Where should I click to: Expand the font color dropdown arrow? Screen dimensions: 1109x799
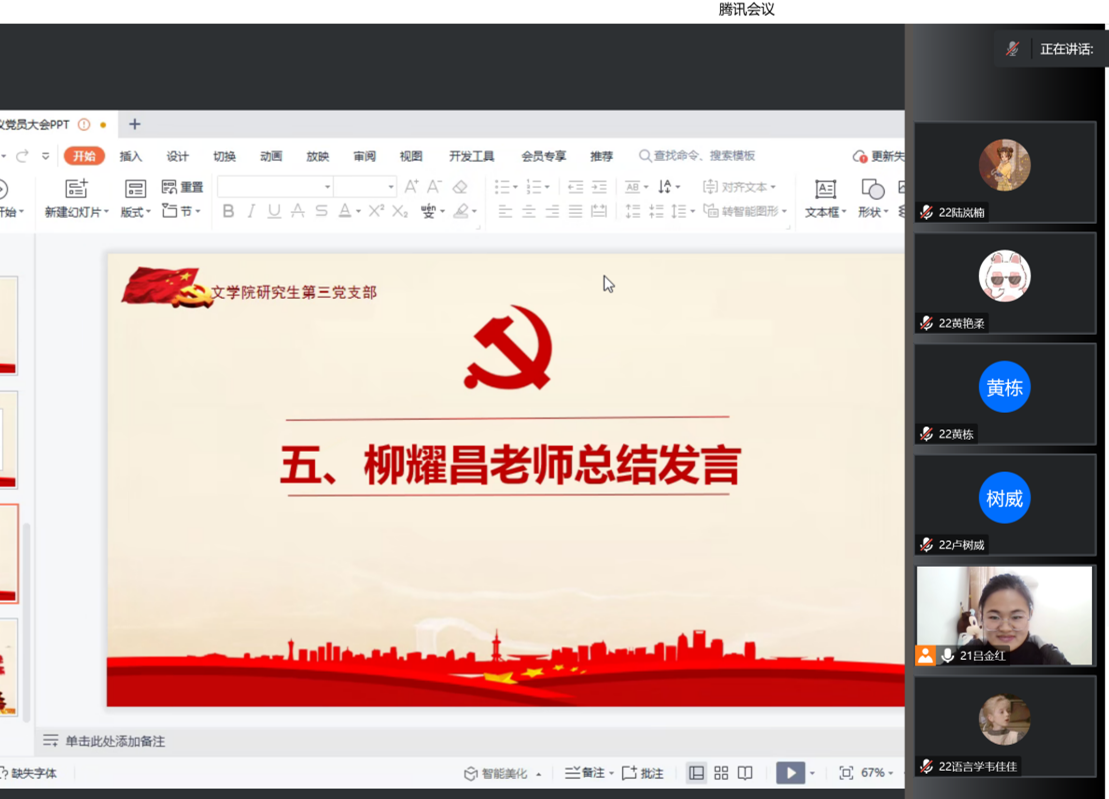tap(359, 211)
